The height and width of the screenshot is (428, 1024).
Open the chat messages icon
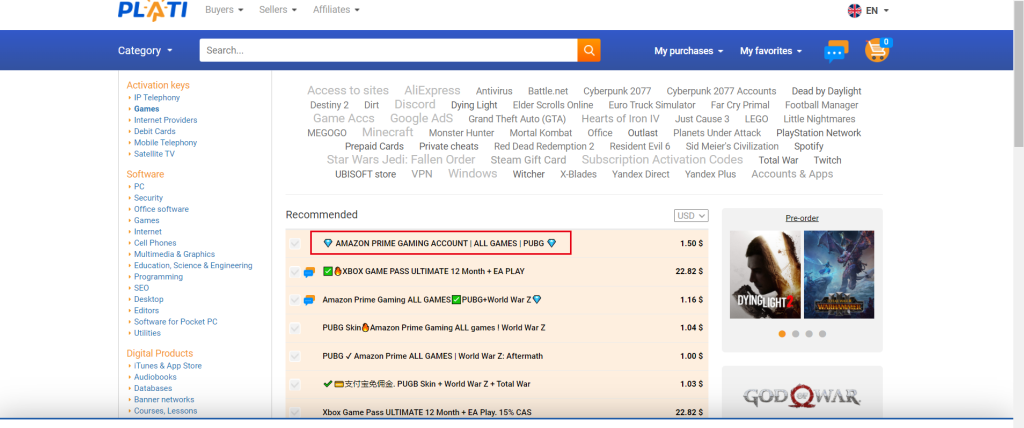(x=836, y=51)
